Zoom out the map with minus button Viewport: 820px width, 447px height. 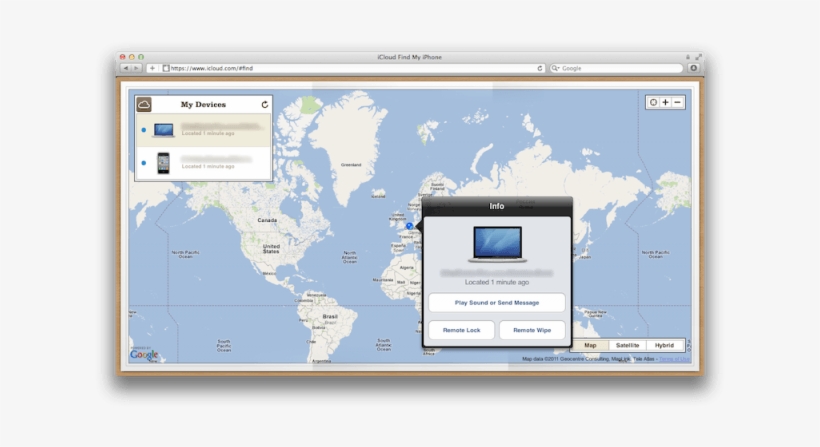pos(678,102)
